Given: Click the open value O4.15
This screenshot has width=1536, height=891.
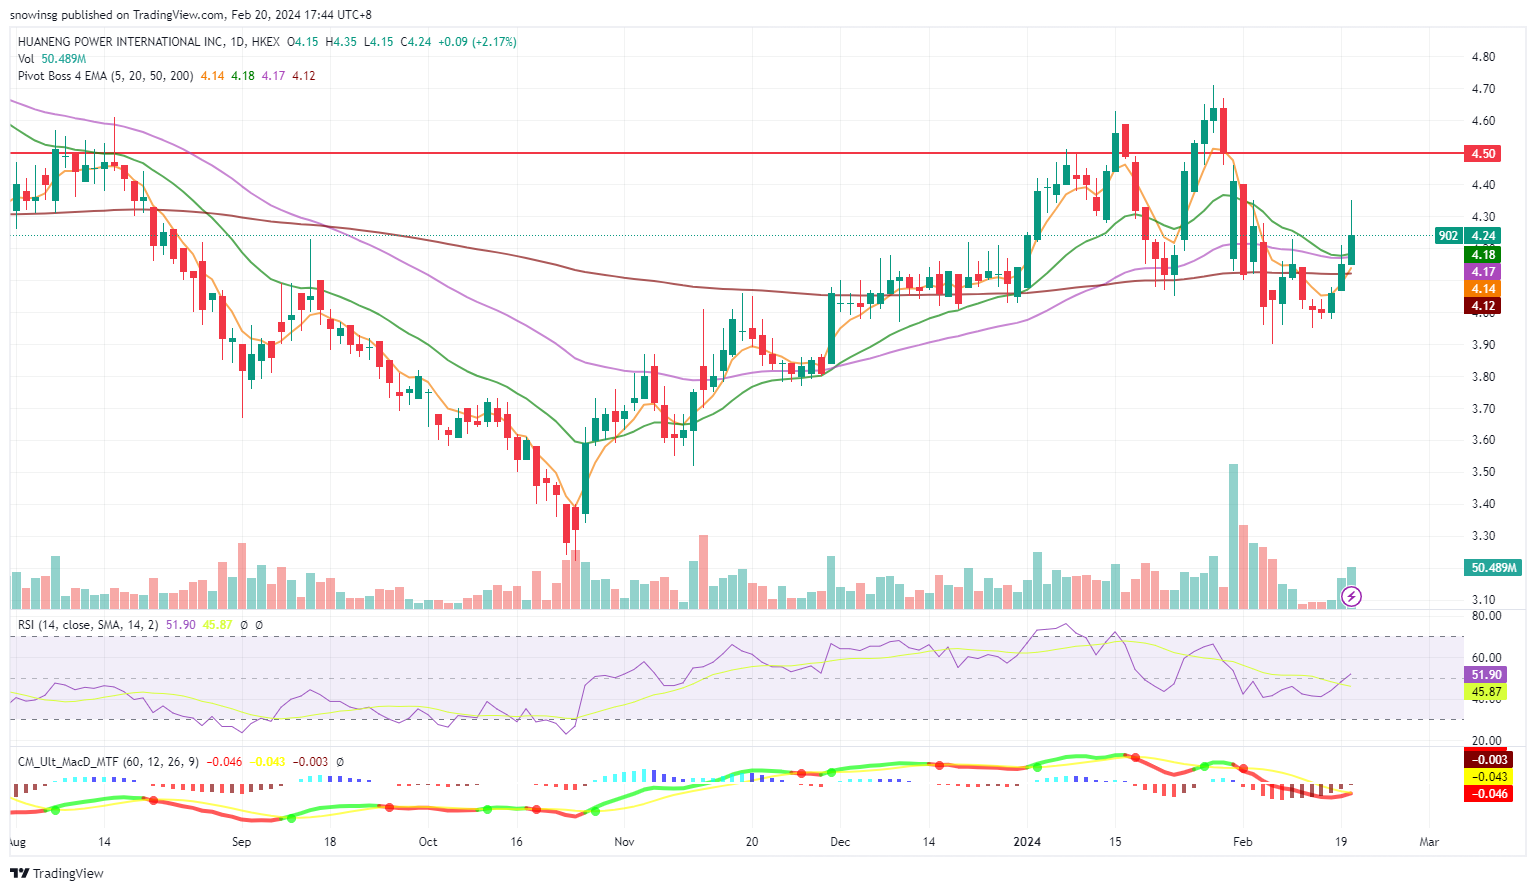Looking at the screenshot, I should click(x=303, y=42).
